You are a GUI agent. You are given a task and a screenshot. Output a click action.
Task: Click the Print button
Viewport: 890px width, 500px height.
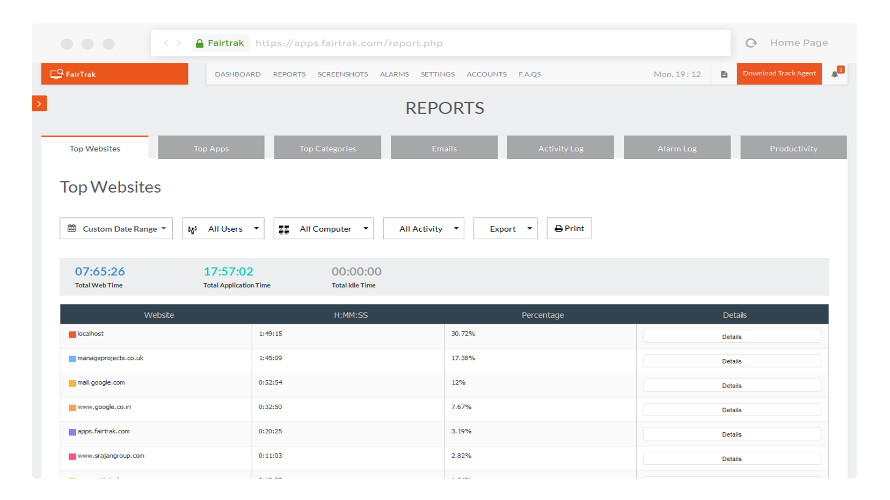pyautogui.click(x=569, y=228)
